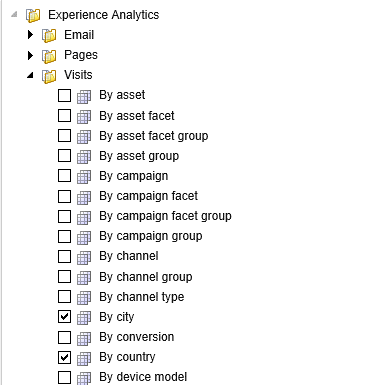
Task: Click the Pages folder icon
Action: (49, 56)
